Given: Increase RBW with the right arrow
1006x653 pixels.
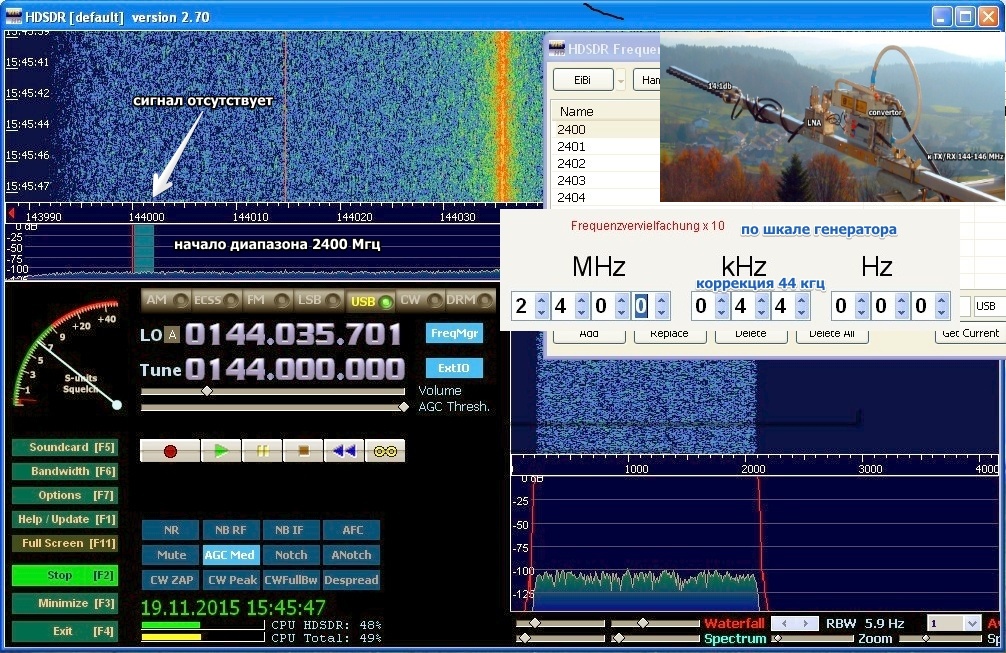Looking at the screenshot, I should pyautogui.click(x=807, y=623).
